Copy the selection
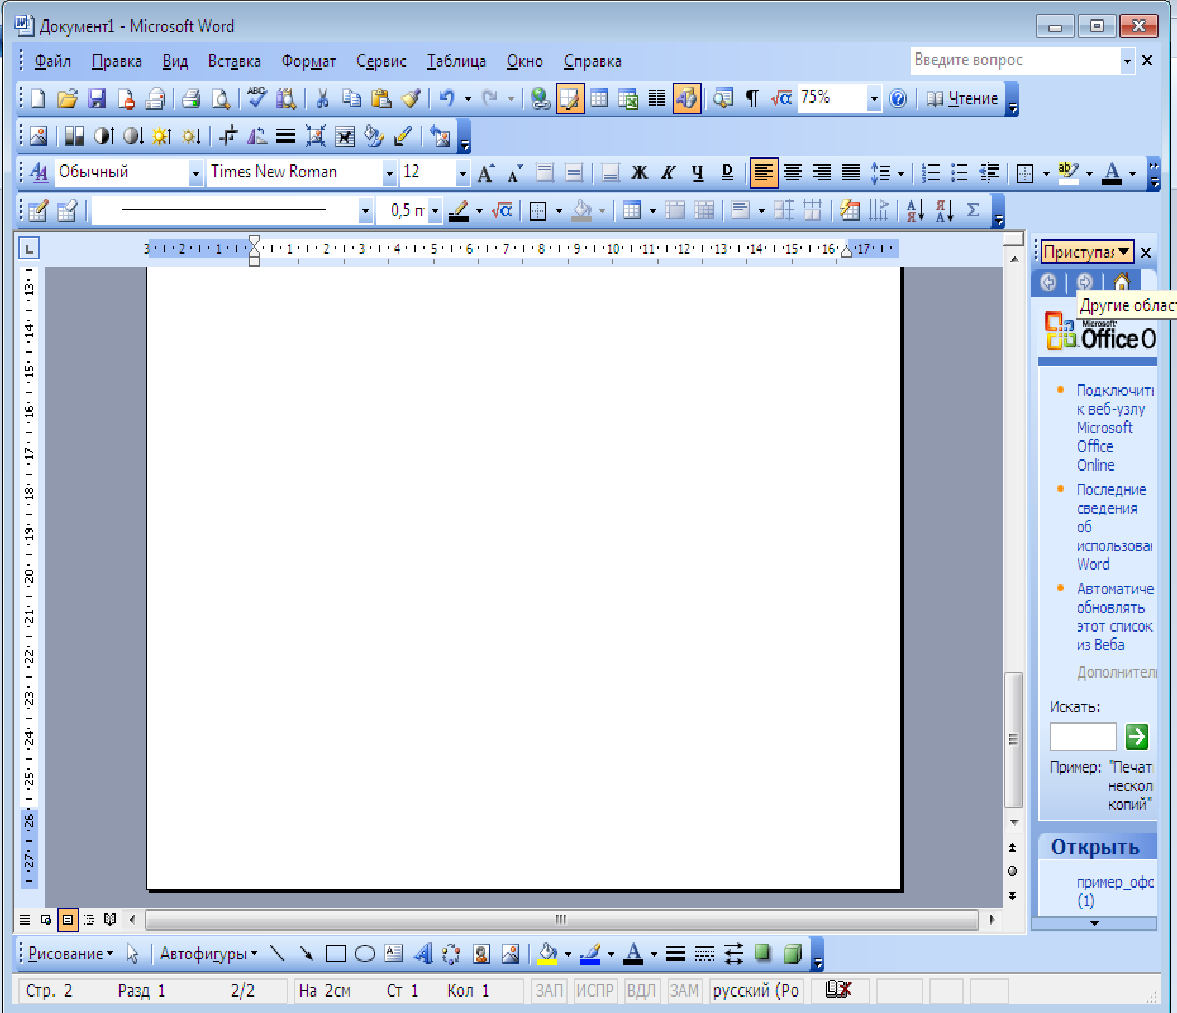Viewport: 1177px width, 1013px height. coord(351,98)
